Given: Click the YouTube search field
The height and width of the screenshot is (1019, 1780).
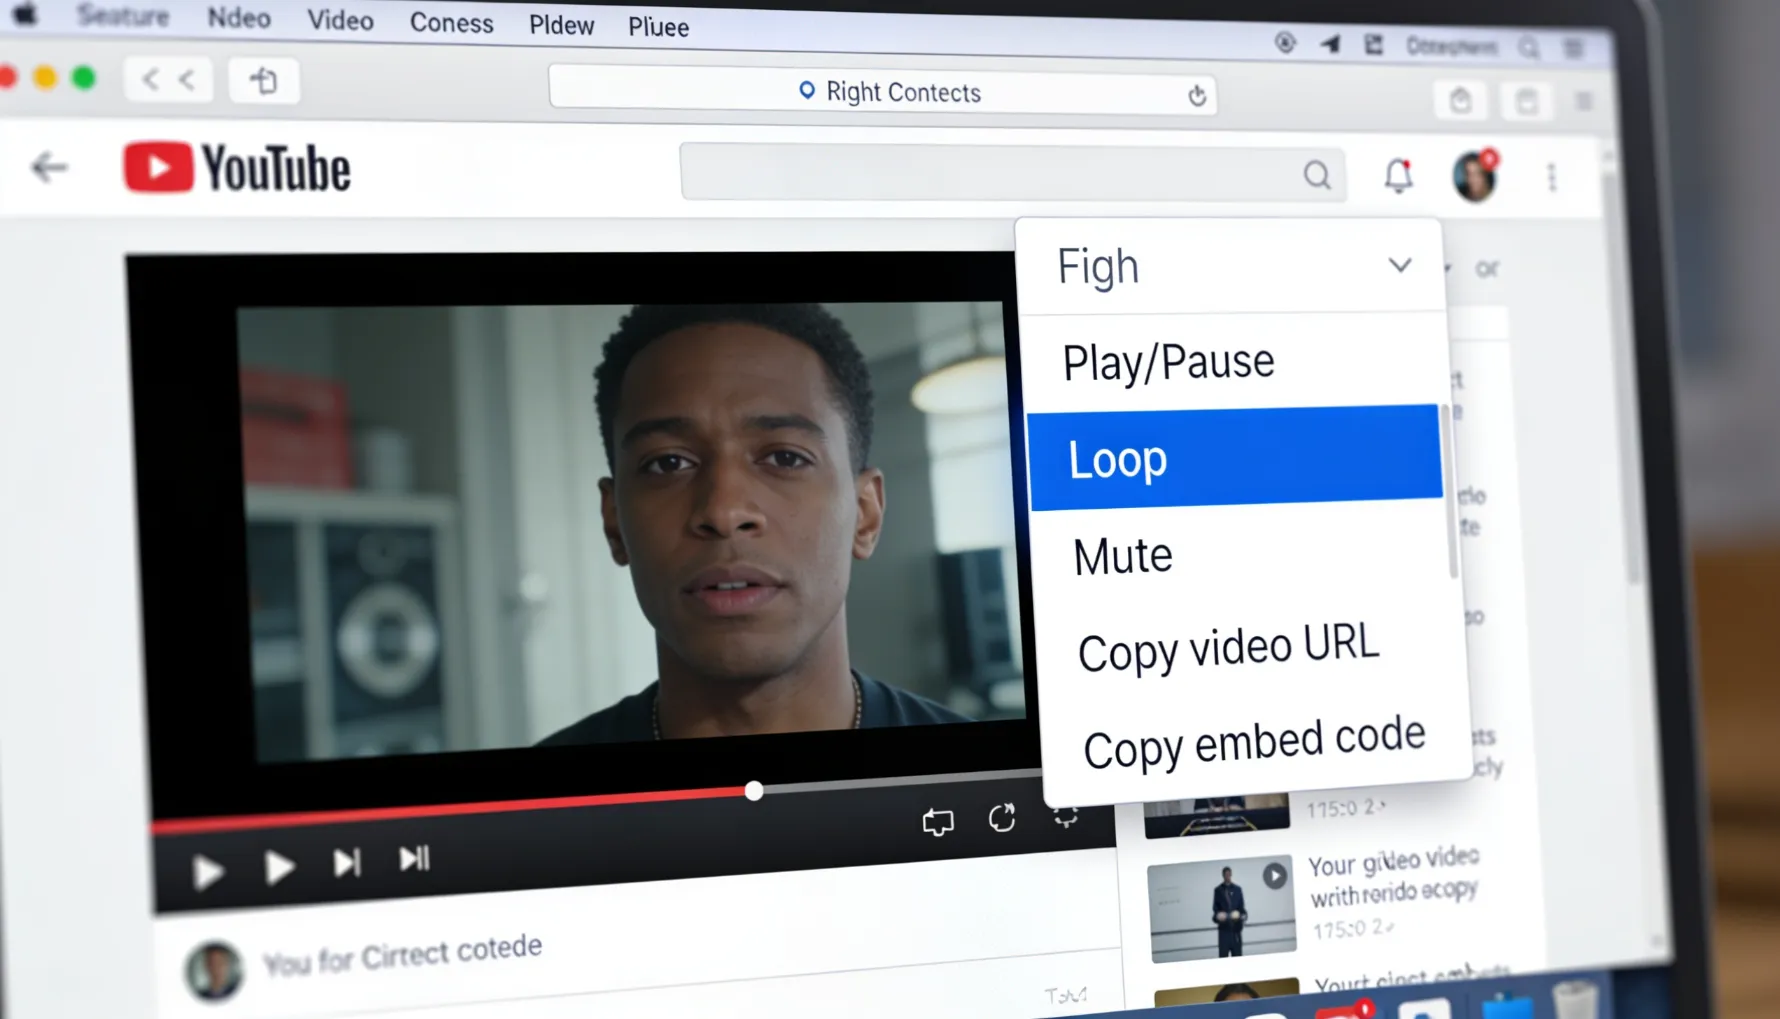Looking at the screenshot, I should click(1012, 172).
